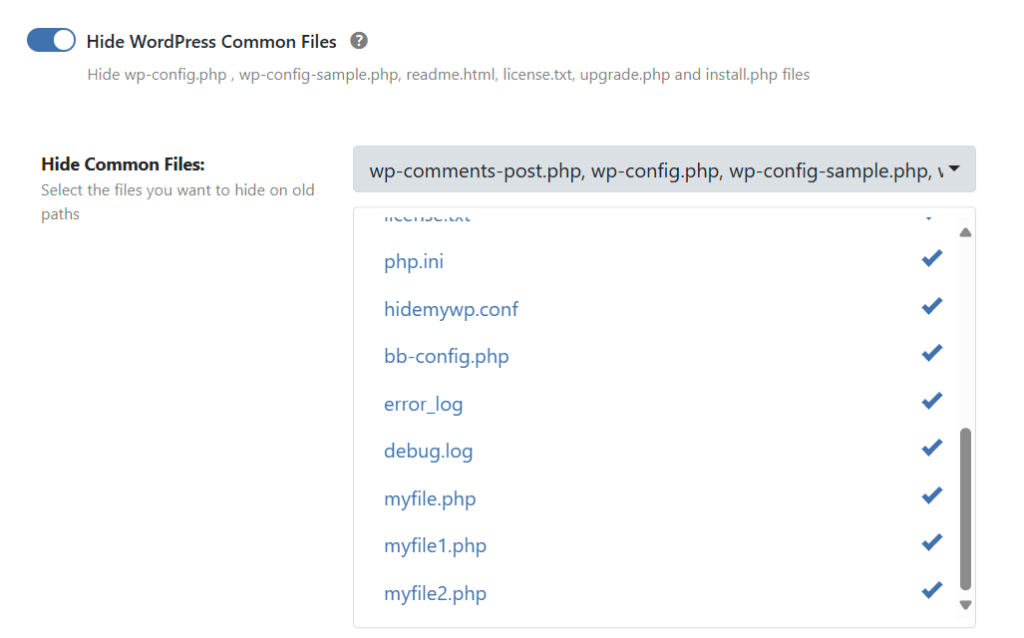Uncheck hidemywp.conf in the file list
Image resolution: width=1024 pixels, height=638 pixels.
click(931, 305)
